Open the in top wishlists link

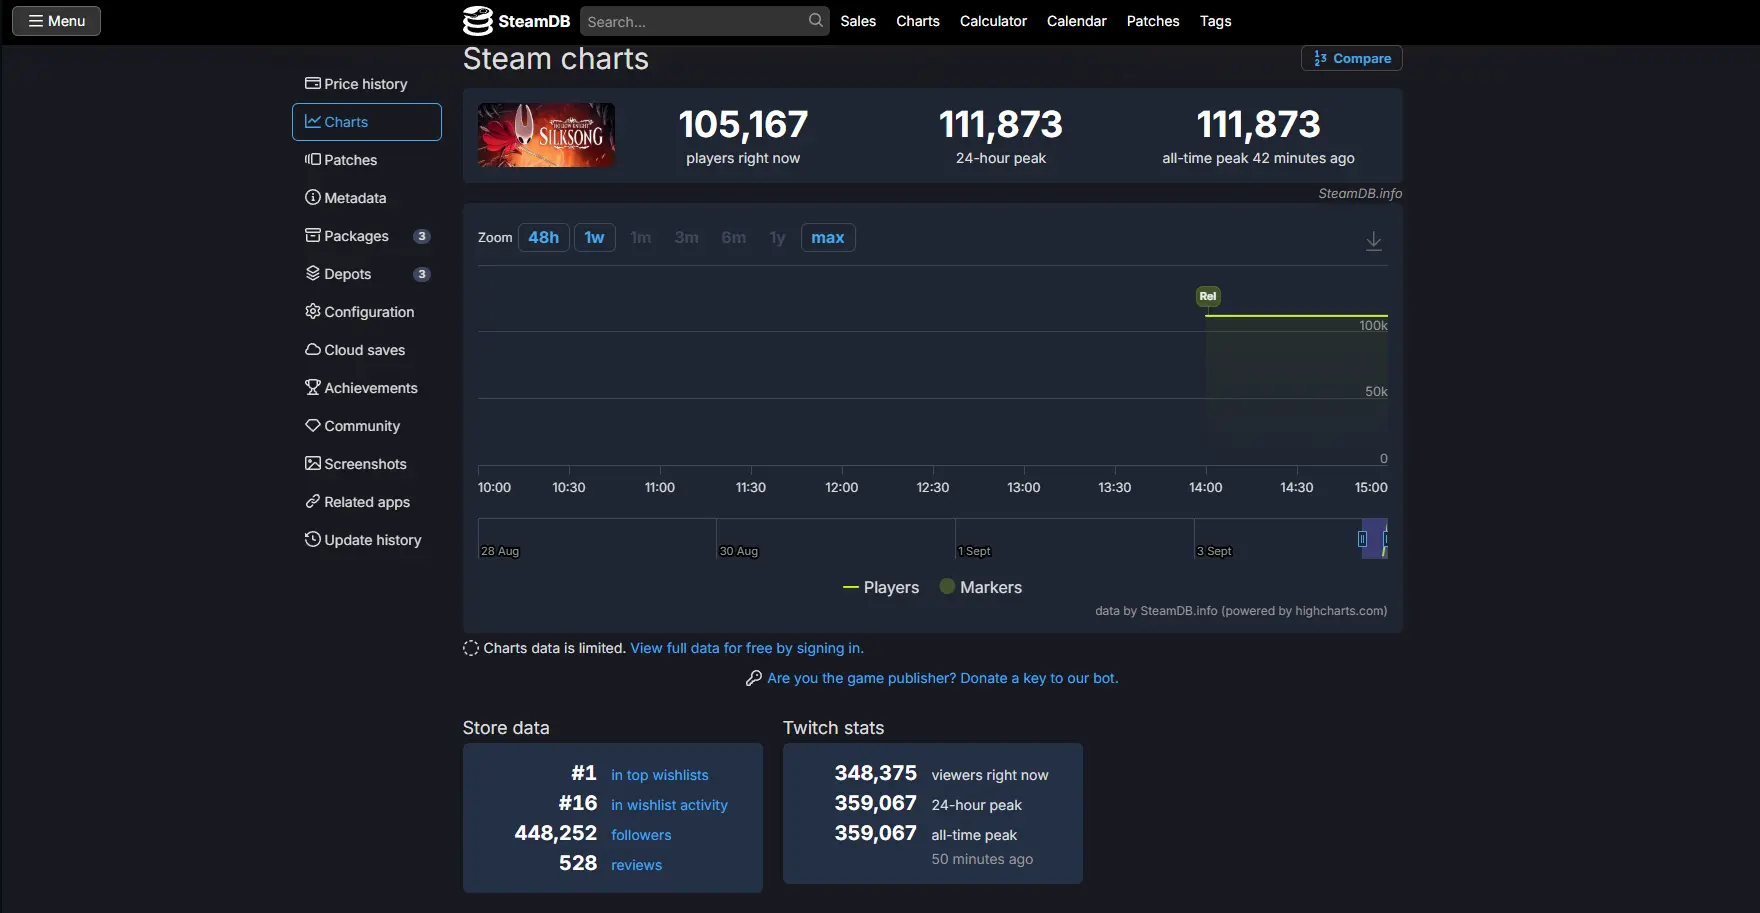[660, 775]
